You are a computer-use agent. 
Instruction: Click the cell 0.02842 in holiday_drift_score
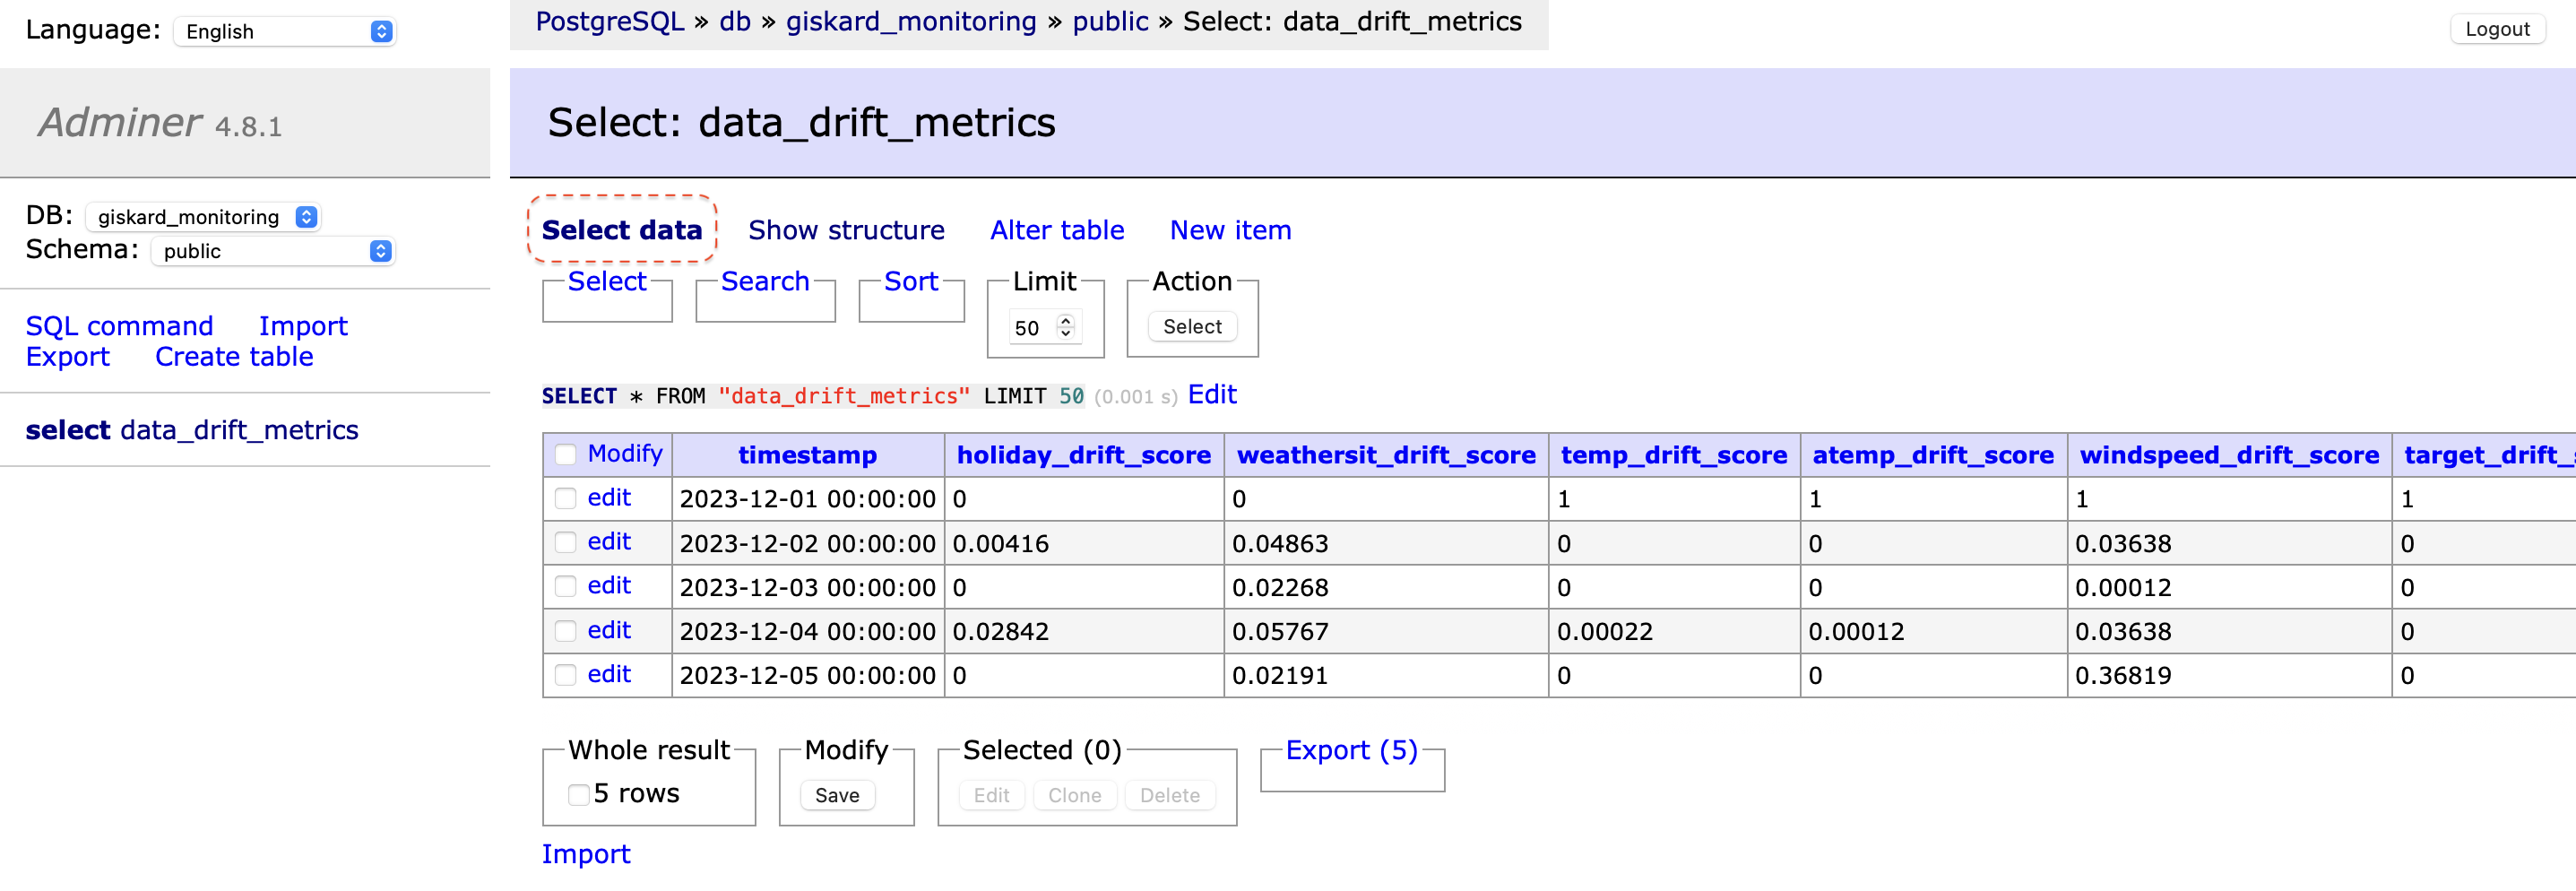pyautogui.click(x=1084, y=631)
